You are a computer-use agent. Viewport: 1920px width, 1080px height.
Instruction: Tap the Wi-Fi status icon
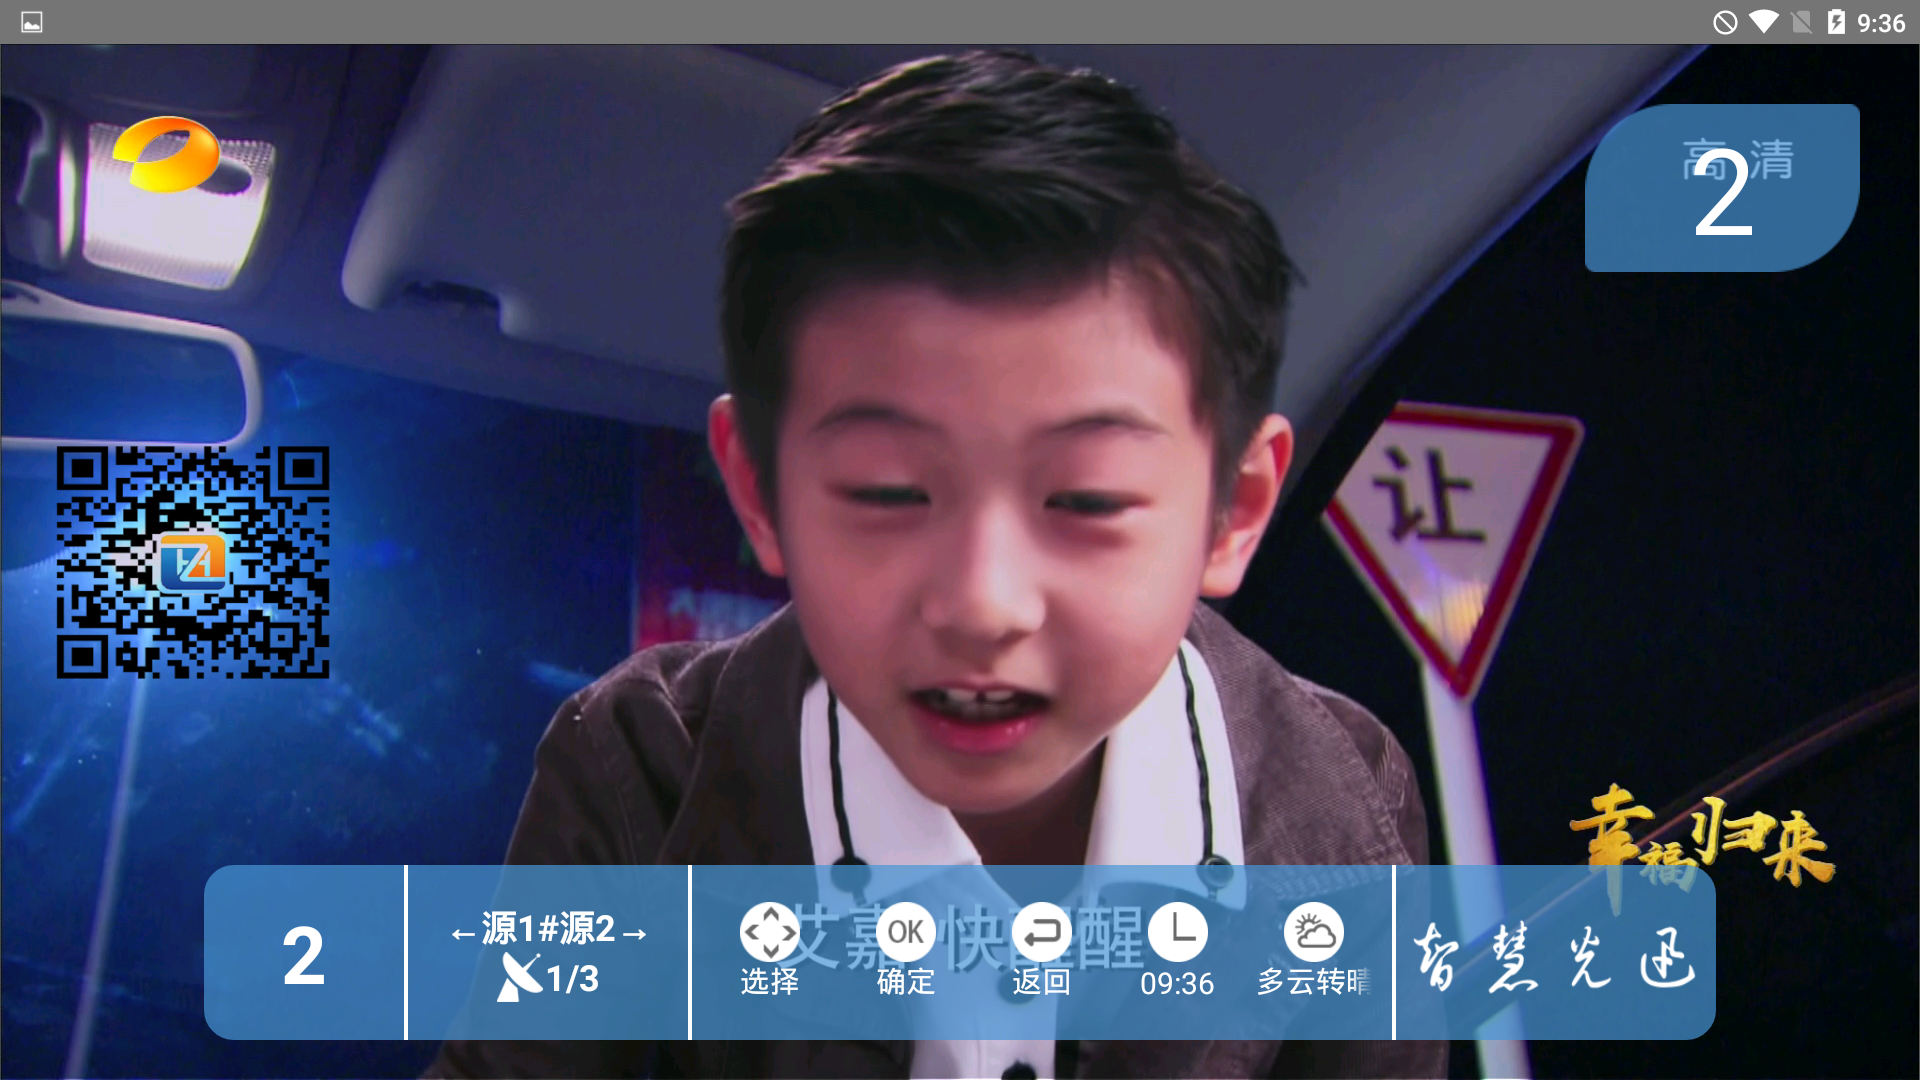1764,21
